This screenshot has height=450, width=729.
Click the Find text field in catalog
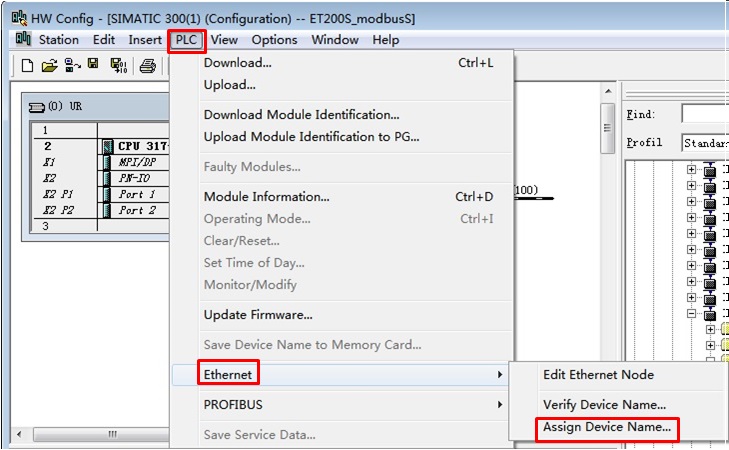click(704, 114)
